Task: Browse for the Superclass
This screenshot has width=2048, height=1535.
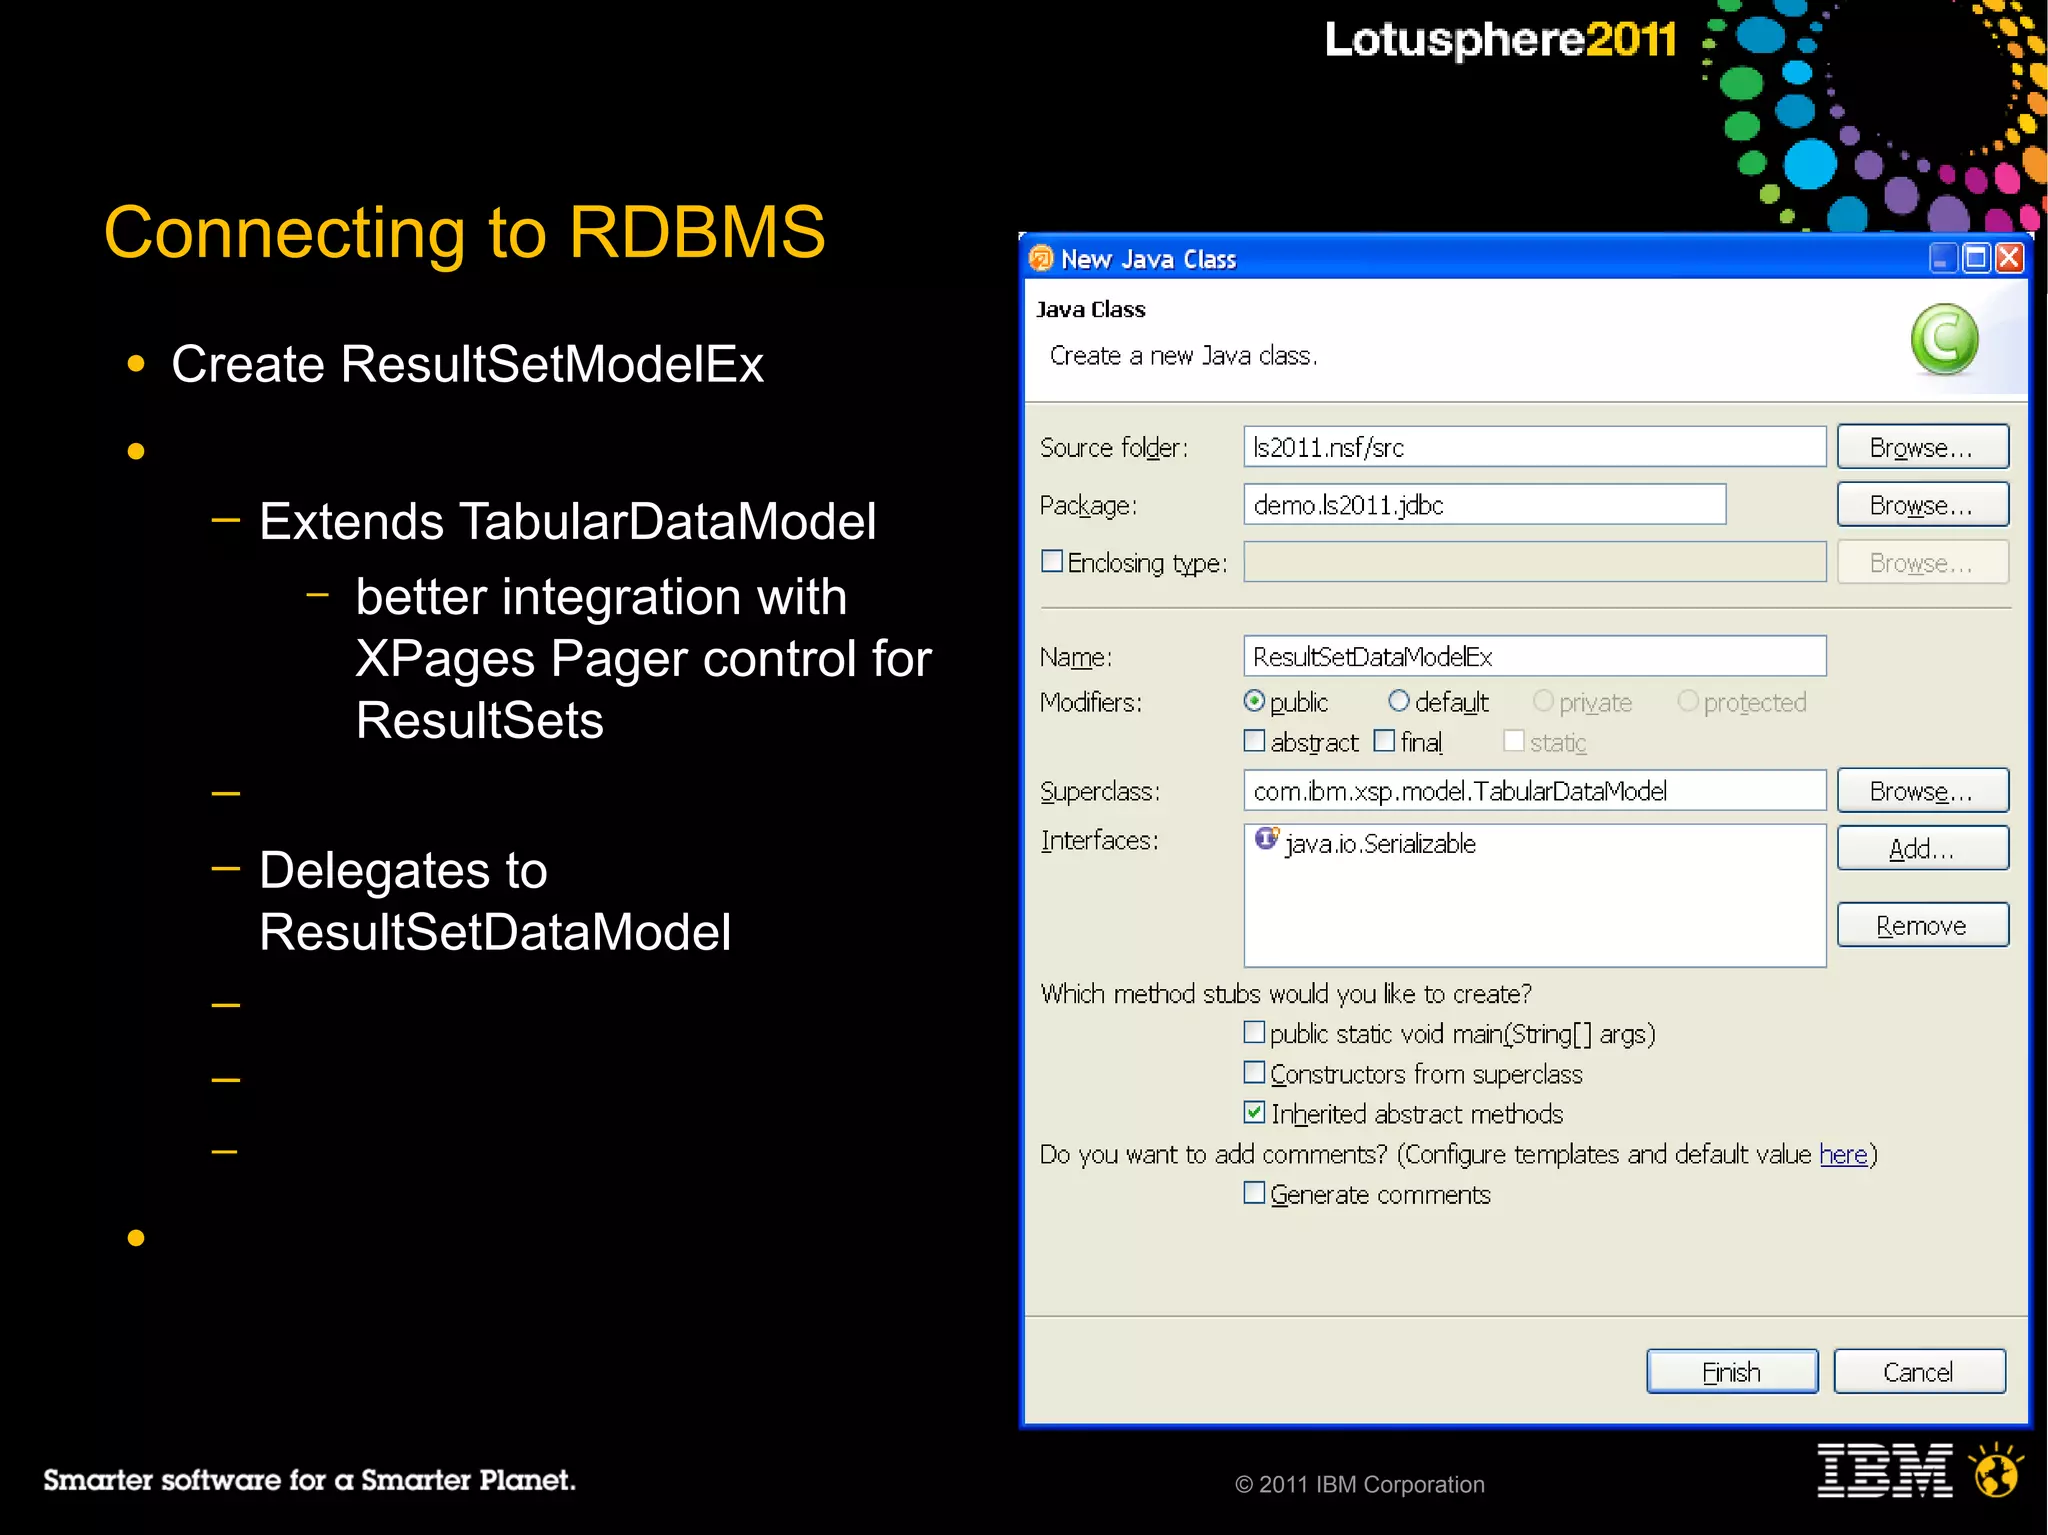Action: (1922, 791)
